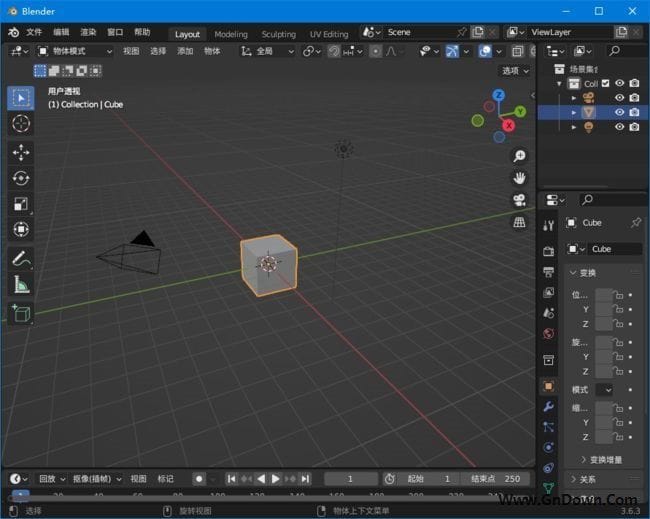This screenshot has height=519, width=650.
Task: Click the zoom magnifier icon in viewport
Action: coord(520,156)
